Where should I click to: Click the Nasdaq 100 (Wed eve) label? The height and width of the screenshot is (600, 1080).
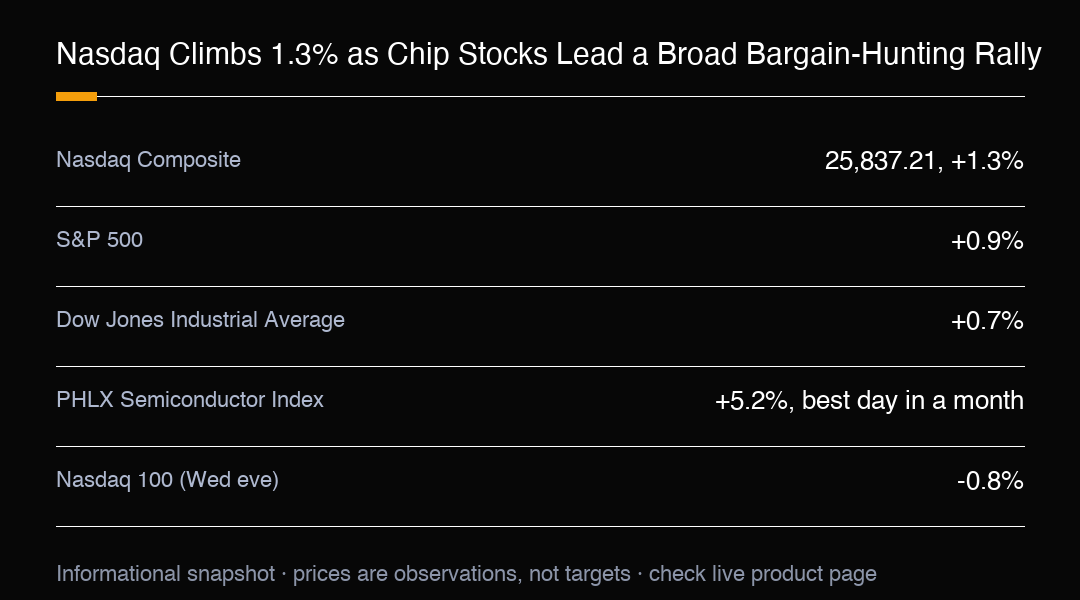167,479
